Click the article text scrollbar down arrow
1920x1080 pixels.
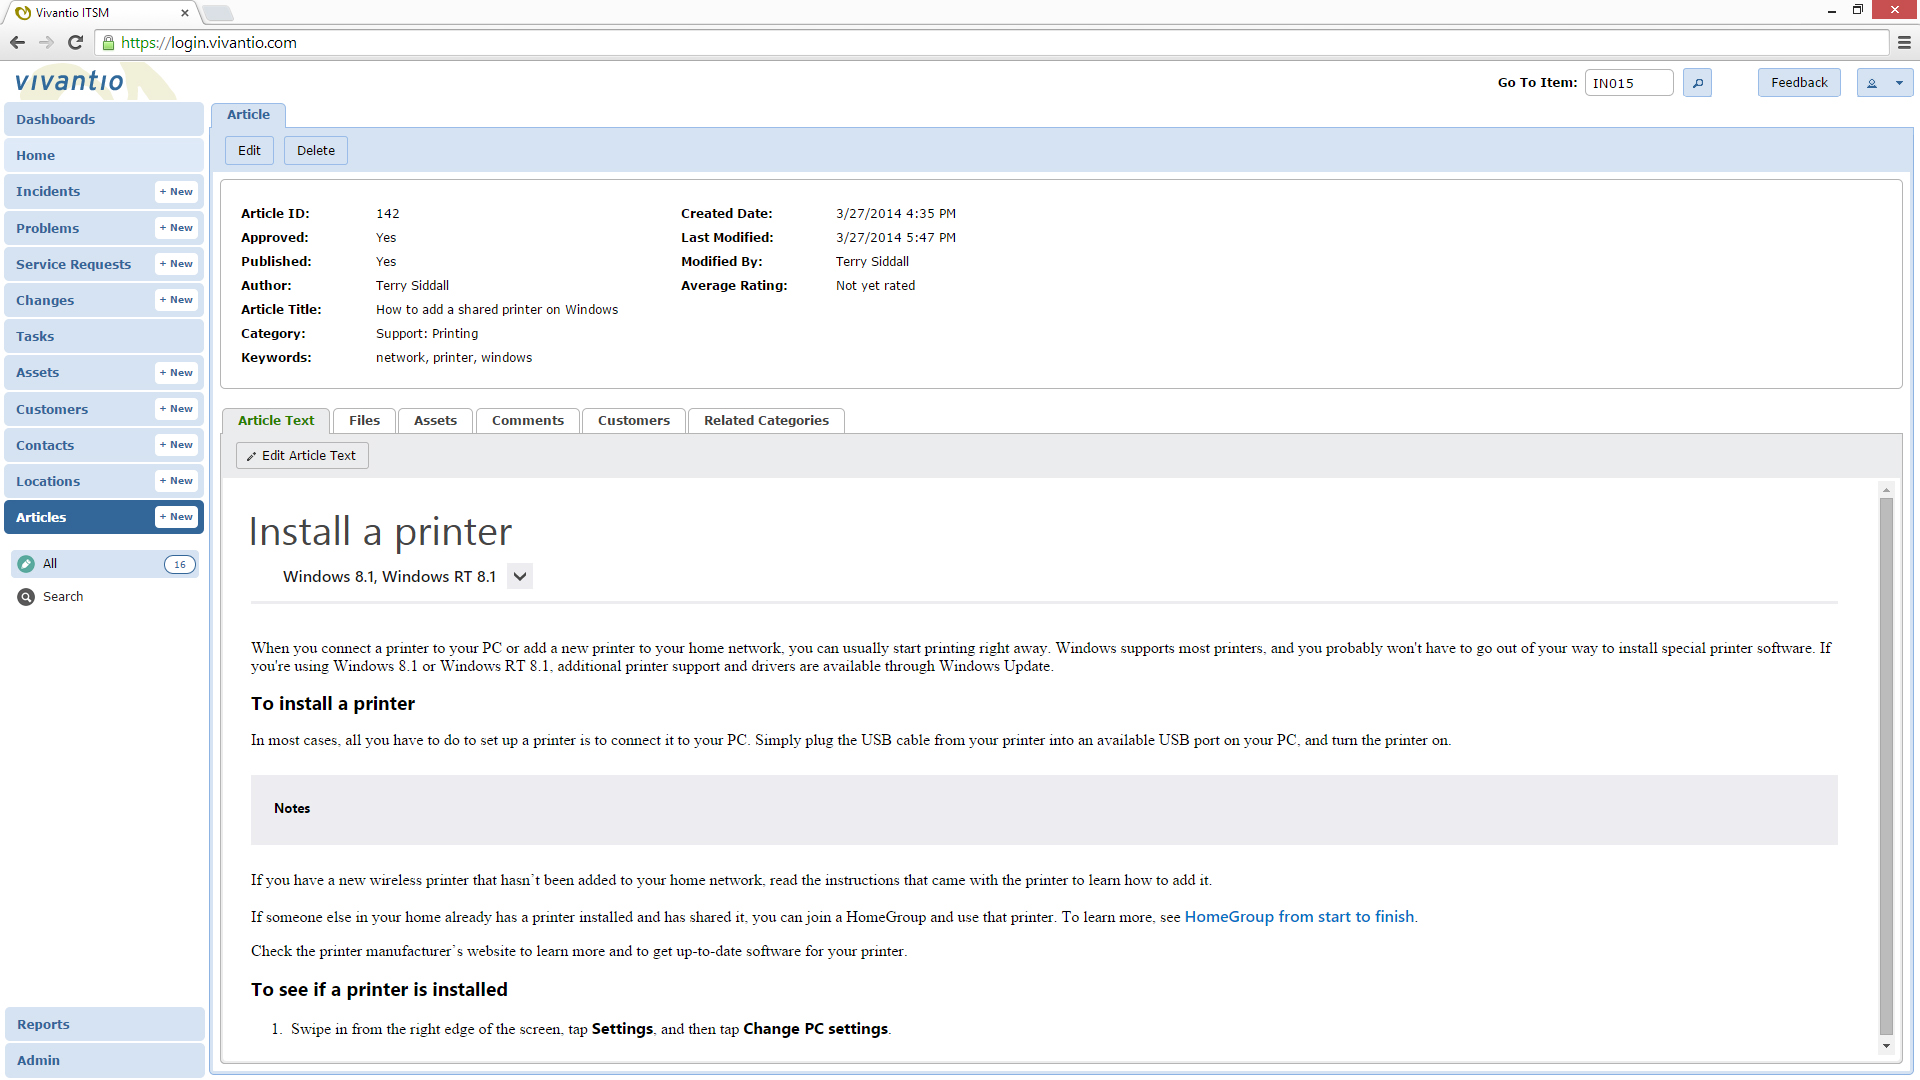pos(1886,1046)
